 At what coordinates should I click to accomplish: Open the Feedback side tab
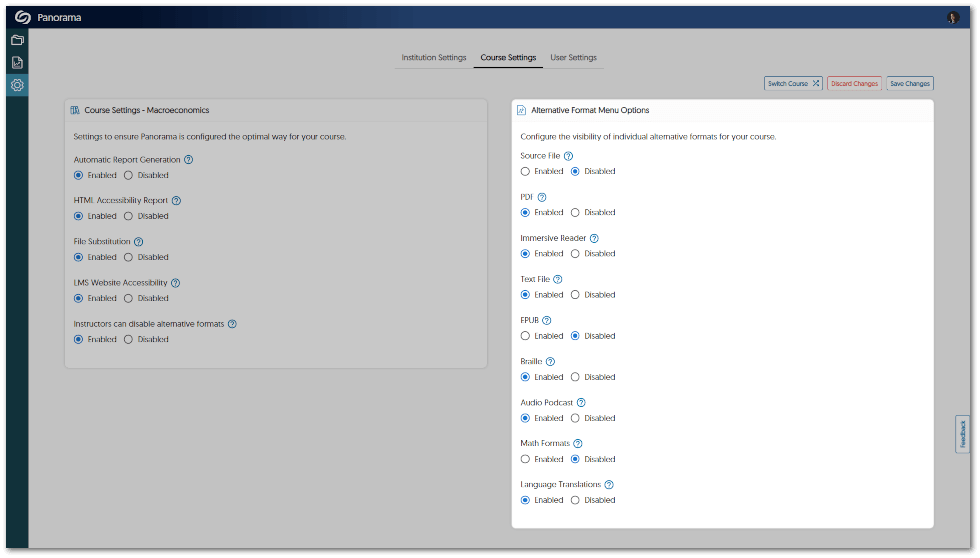pos(962,434)
